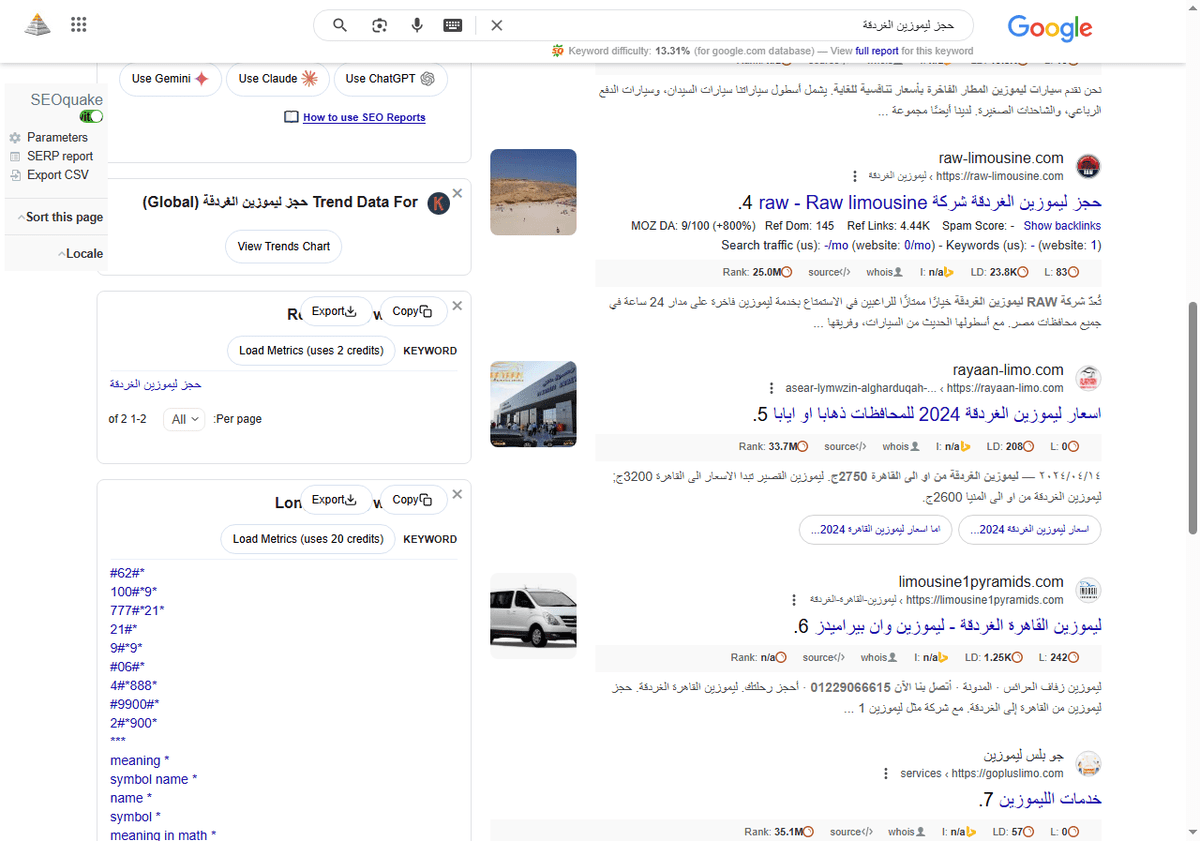
Task: Start voice search with the microphone
Action: 417,24
